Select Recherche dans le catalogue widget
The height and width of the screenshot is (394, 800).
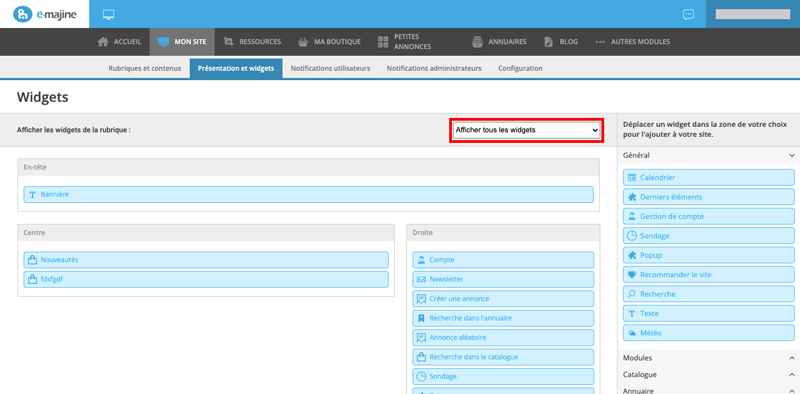[x=503, y=357]
